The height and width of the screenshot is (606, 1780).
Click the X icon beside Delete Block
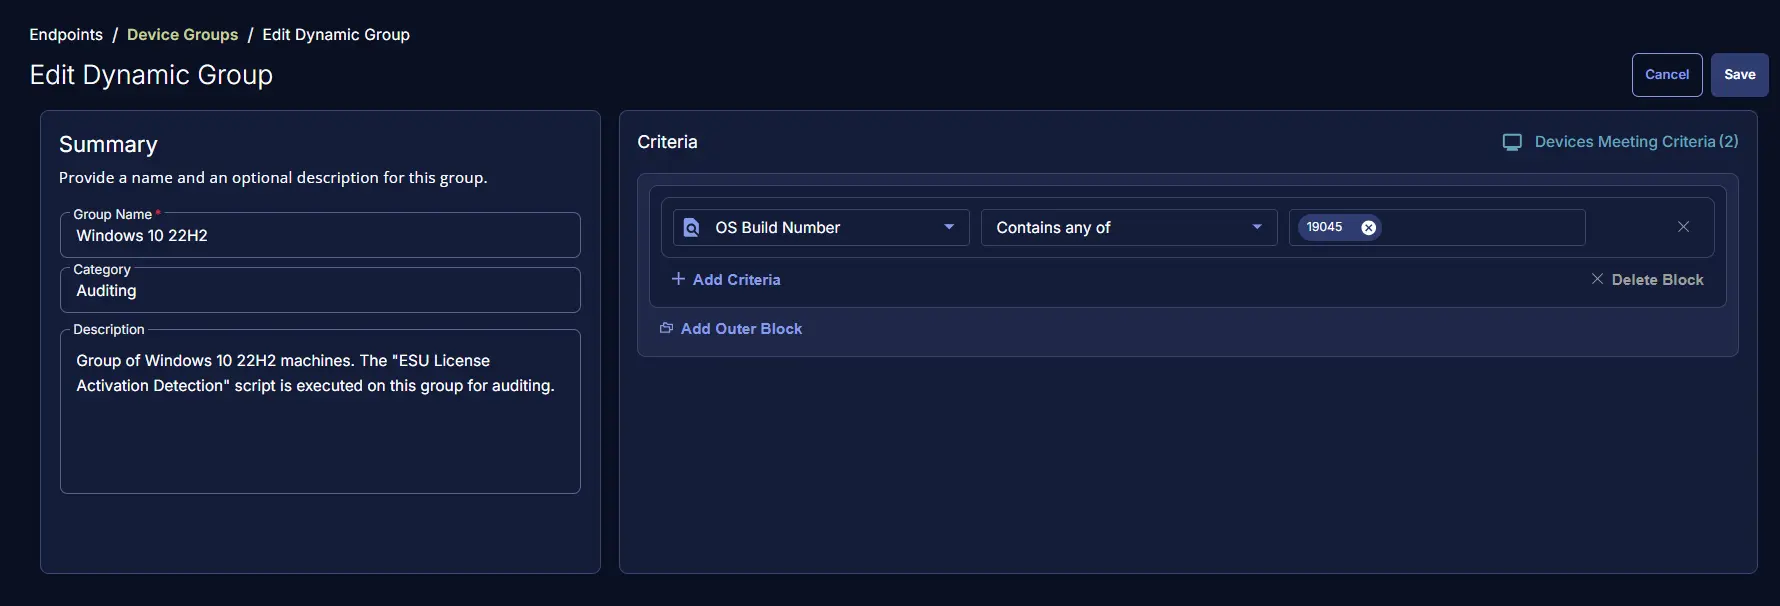(x=1597, y=279)
